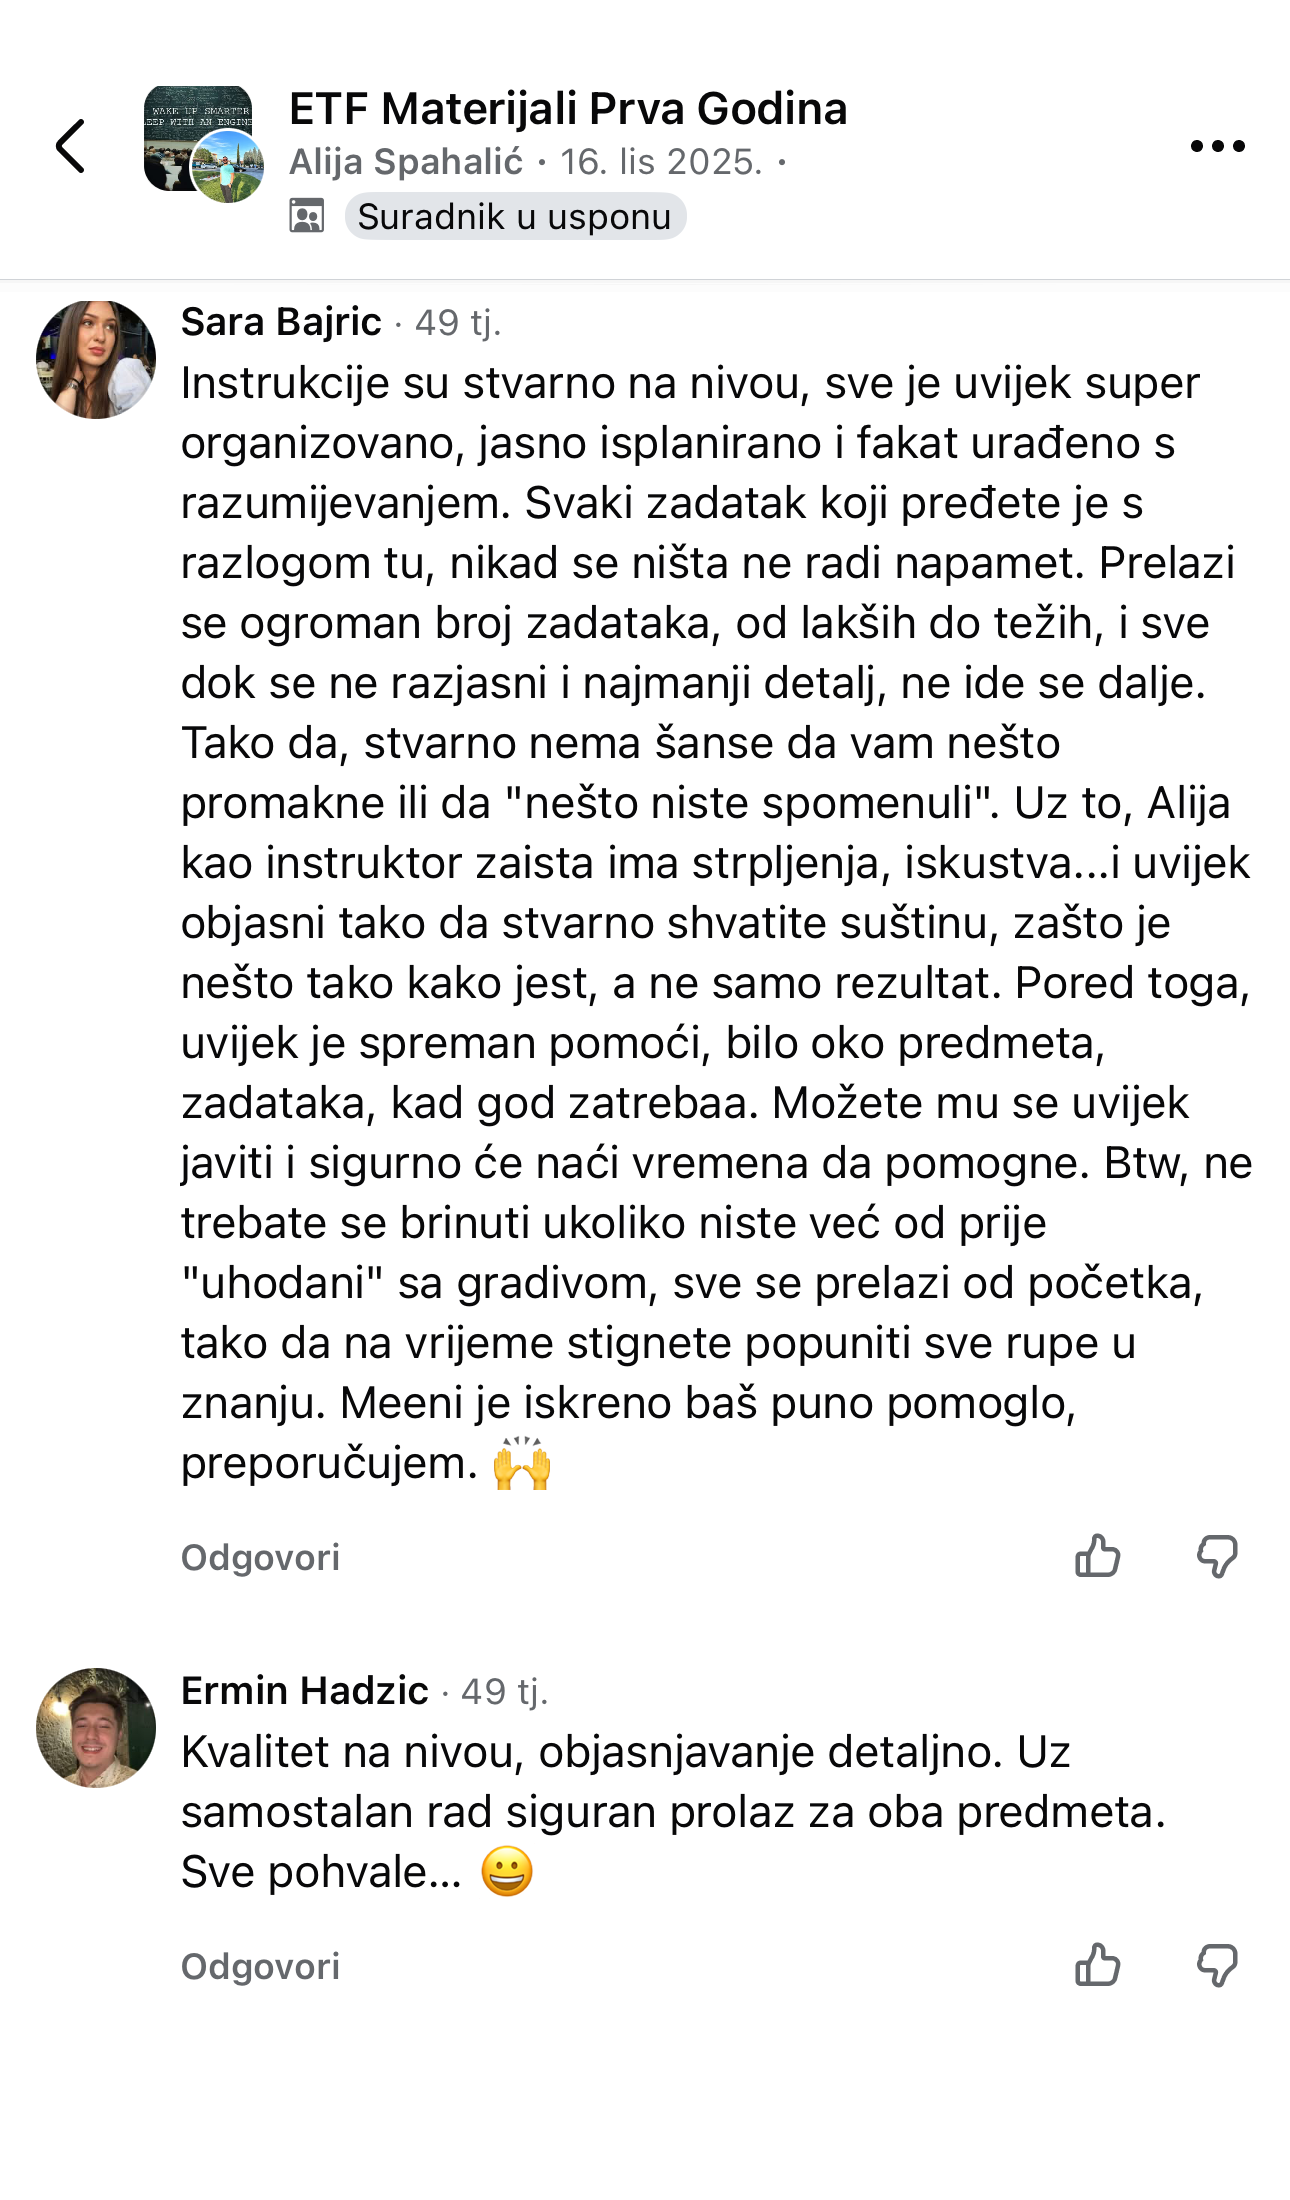
Task: View Ermin Hadzic's profile picture
Action: point(96,1728)
